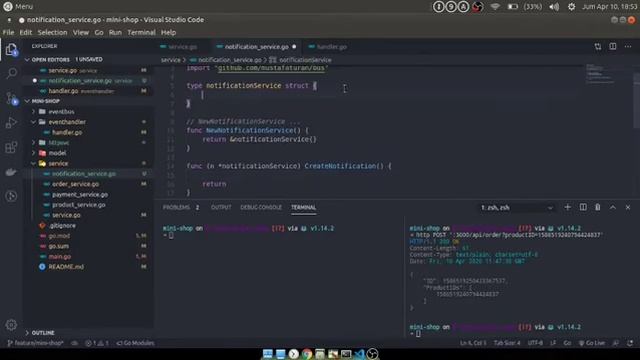Click the feedback icon in status bar
Screen dimensions: 640x360
(616, 343)
